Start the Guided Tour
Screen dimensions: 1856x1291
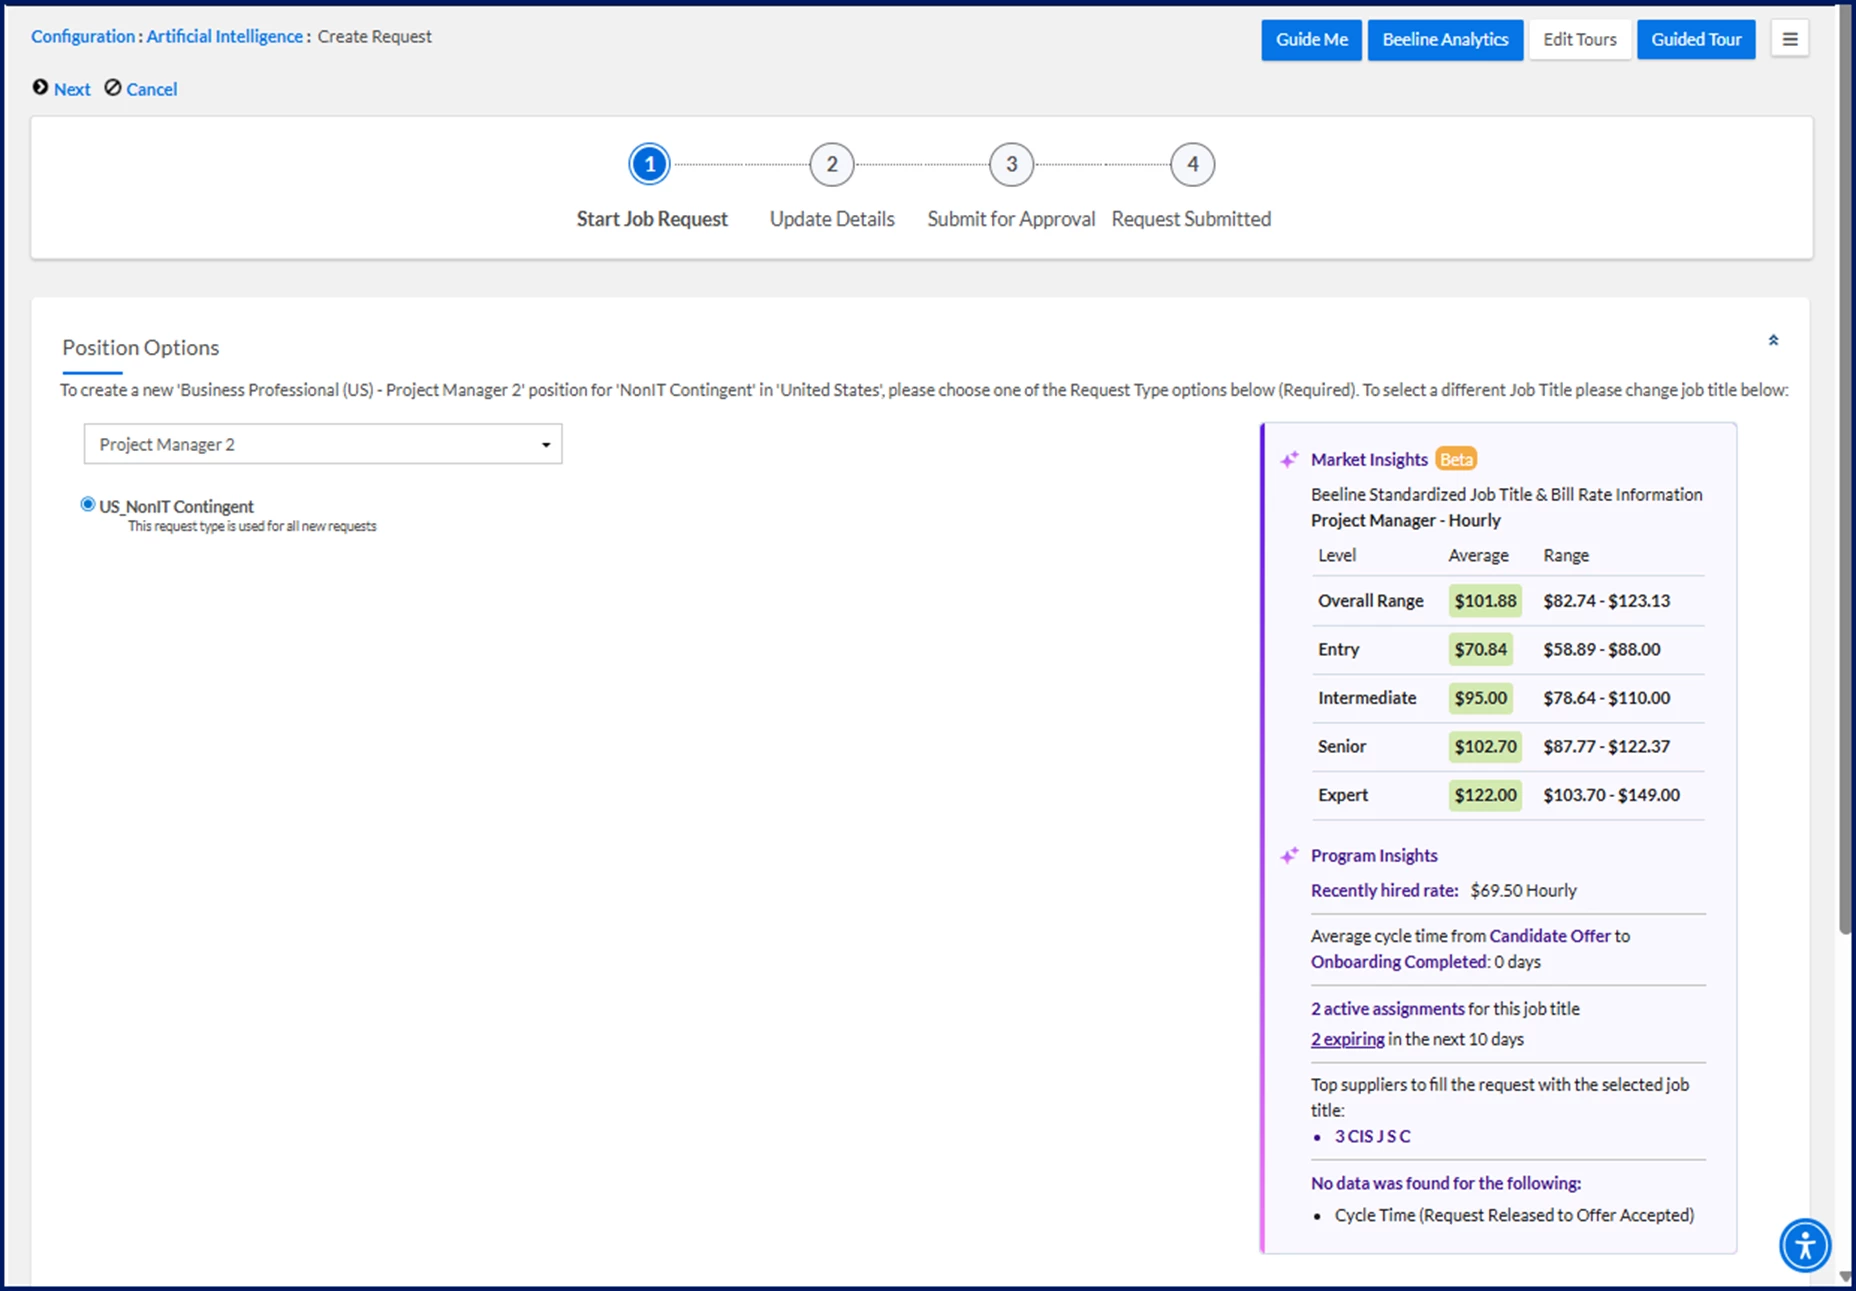[x=1696, y=40]
